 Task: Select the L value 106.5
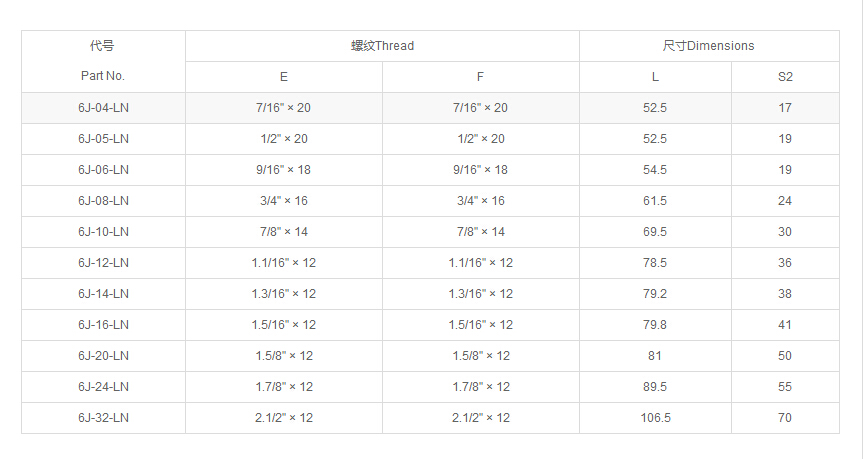pyautogui.click(x=655, y=418)
